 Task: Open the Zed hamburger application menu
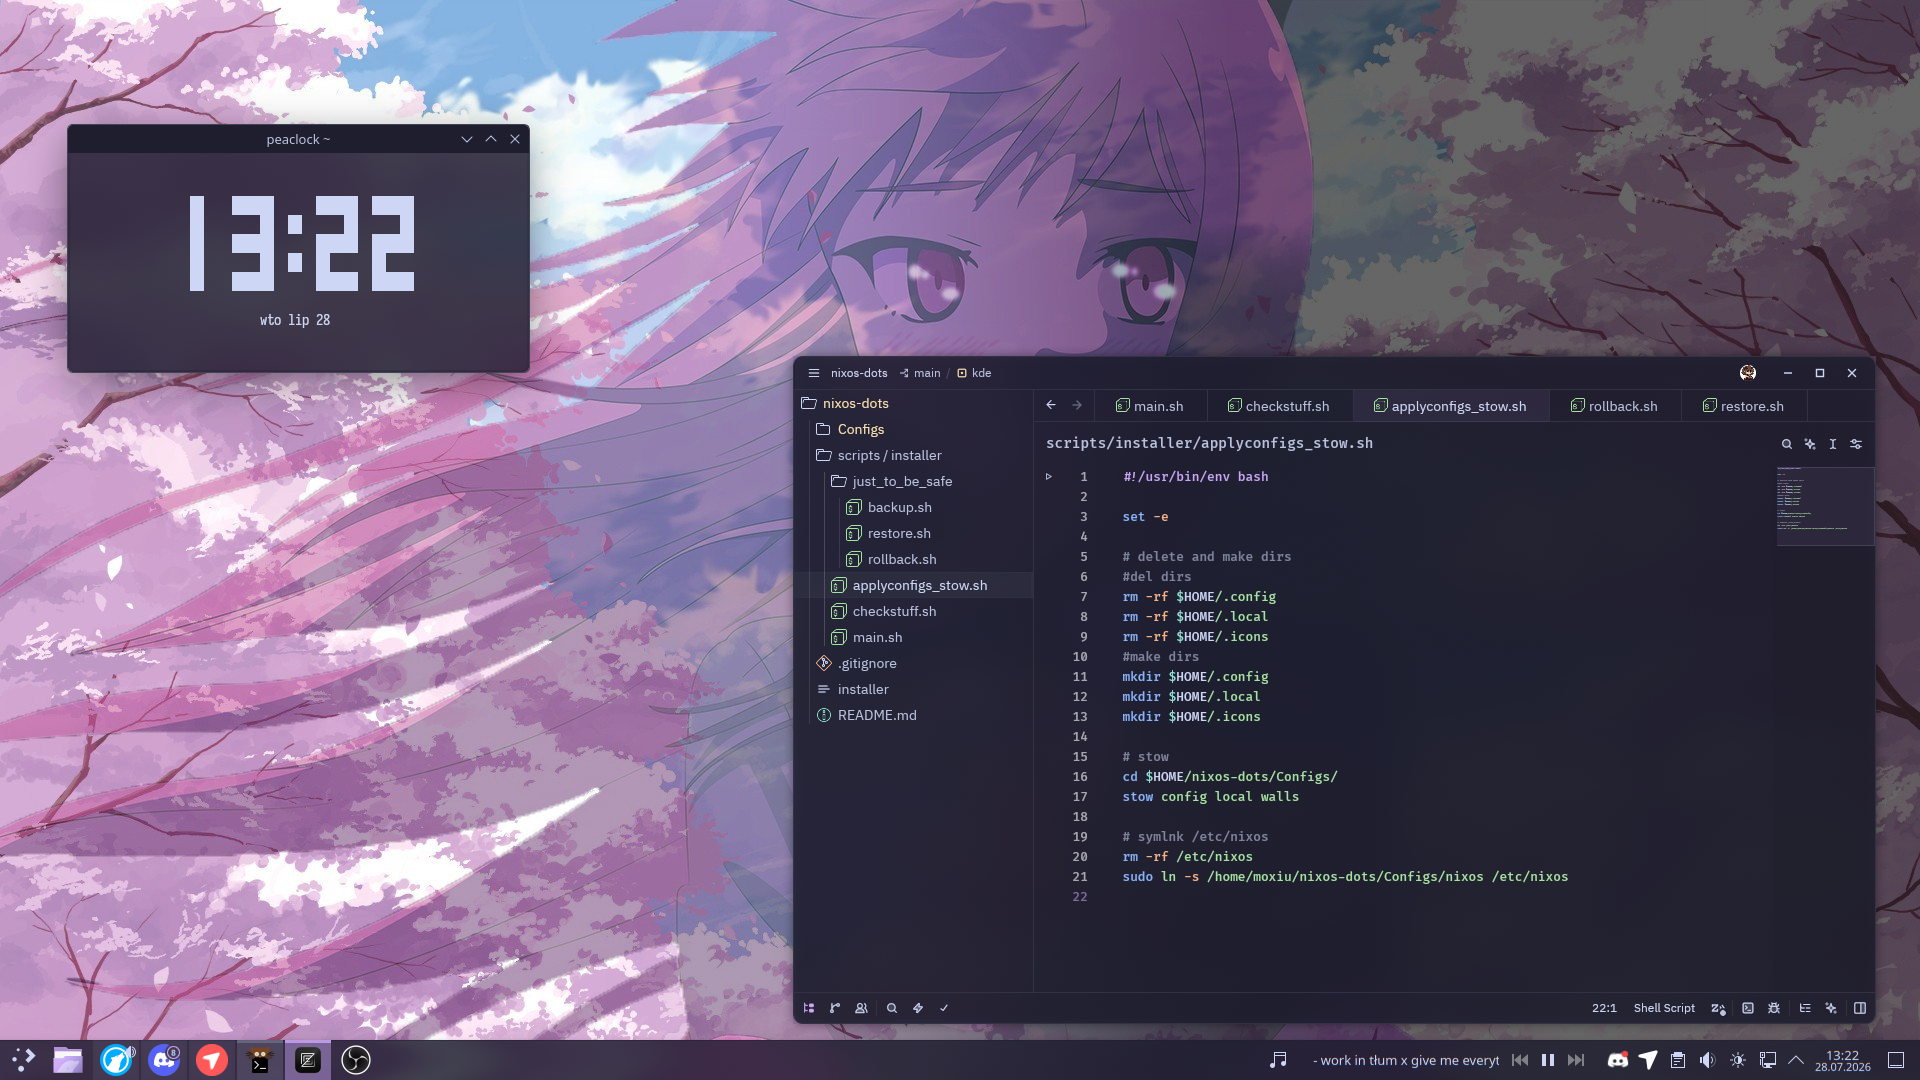[814, 373]
